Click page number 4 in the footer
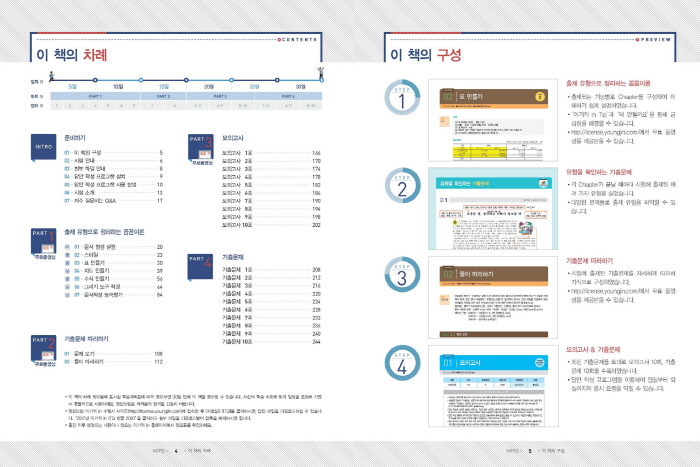Viewport: 700px width, 467px height. (x=176, y=451)
